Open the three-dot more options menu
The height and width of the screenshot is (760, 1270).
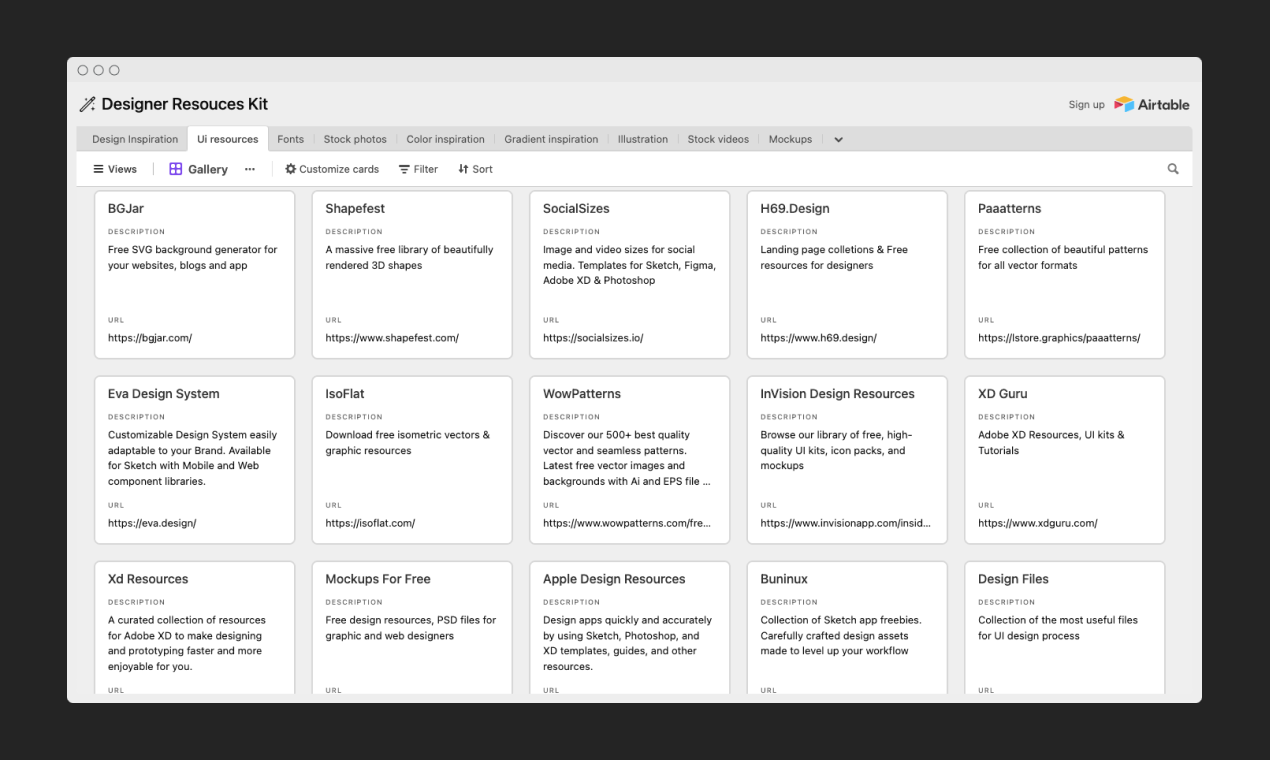pos(250,169)
